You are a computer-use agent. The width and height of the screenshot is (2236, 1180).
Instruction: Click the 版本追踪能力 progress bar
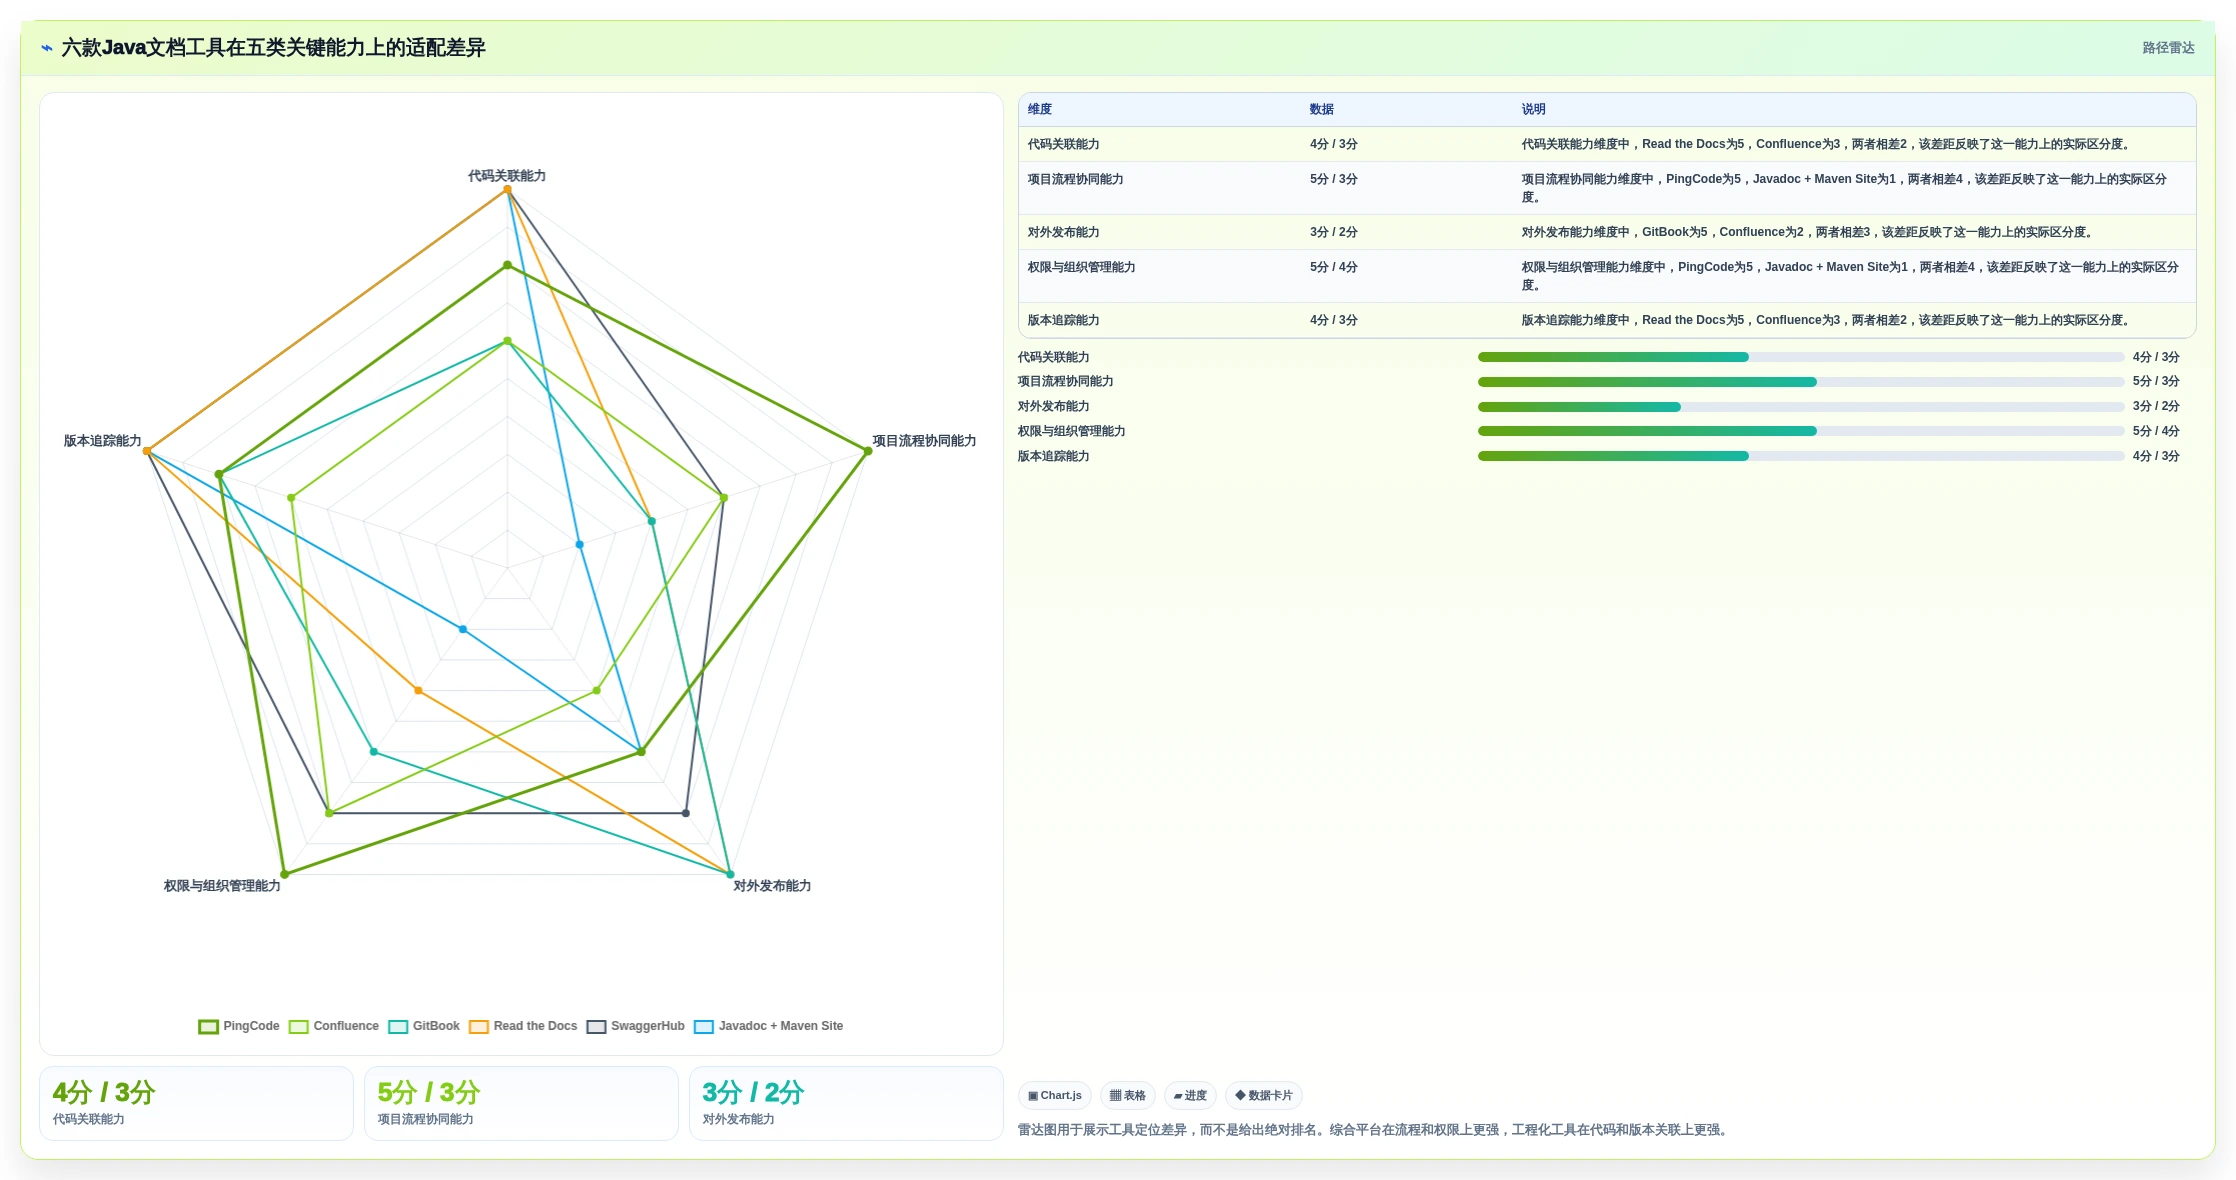click(x=1801, y=456)
